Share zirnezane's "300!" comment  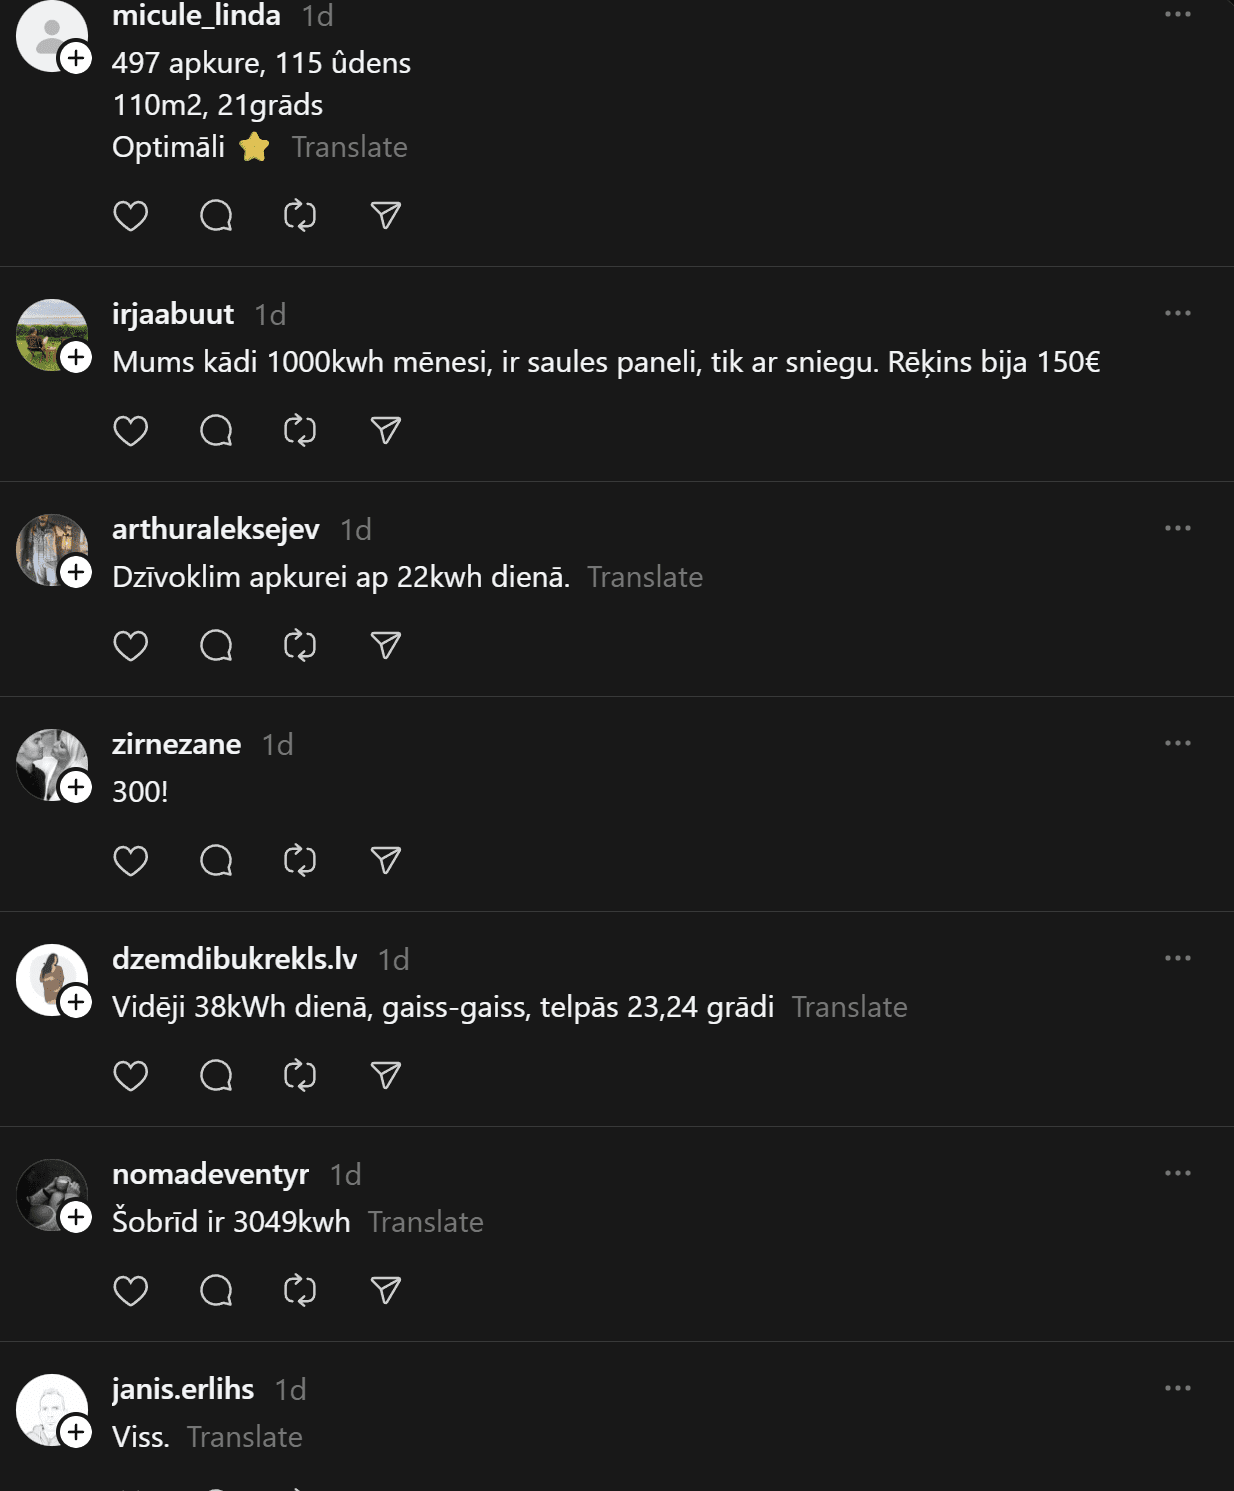[x=386, y=861]
